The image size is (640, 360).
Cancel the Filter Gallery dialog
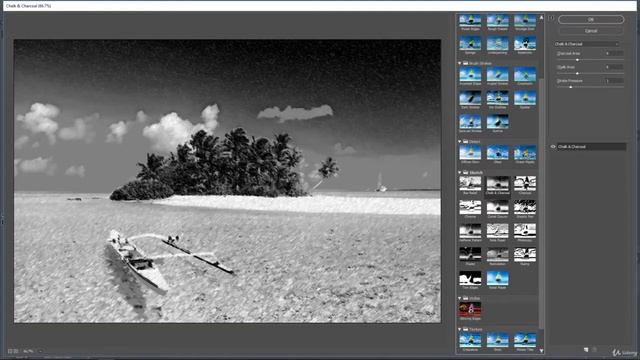[591, 31]
